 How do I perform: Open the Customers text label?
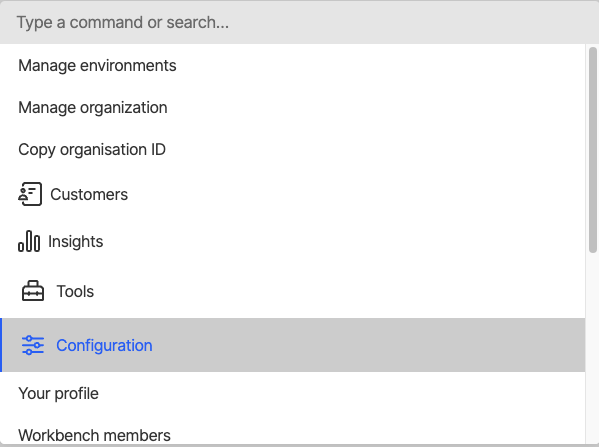coord(89,194)
